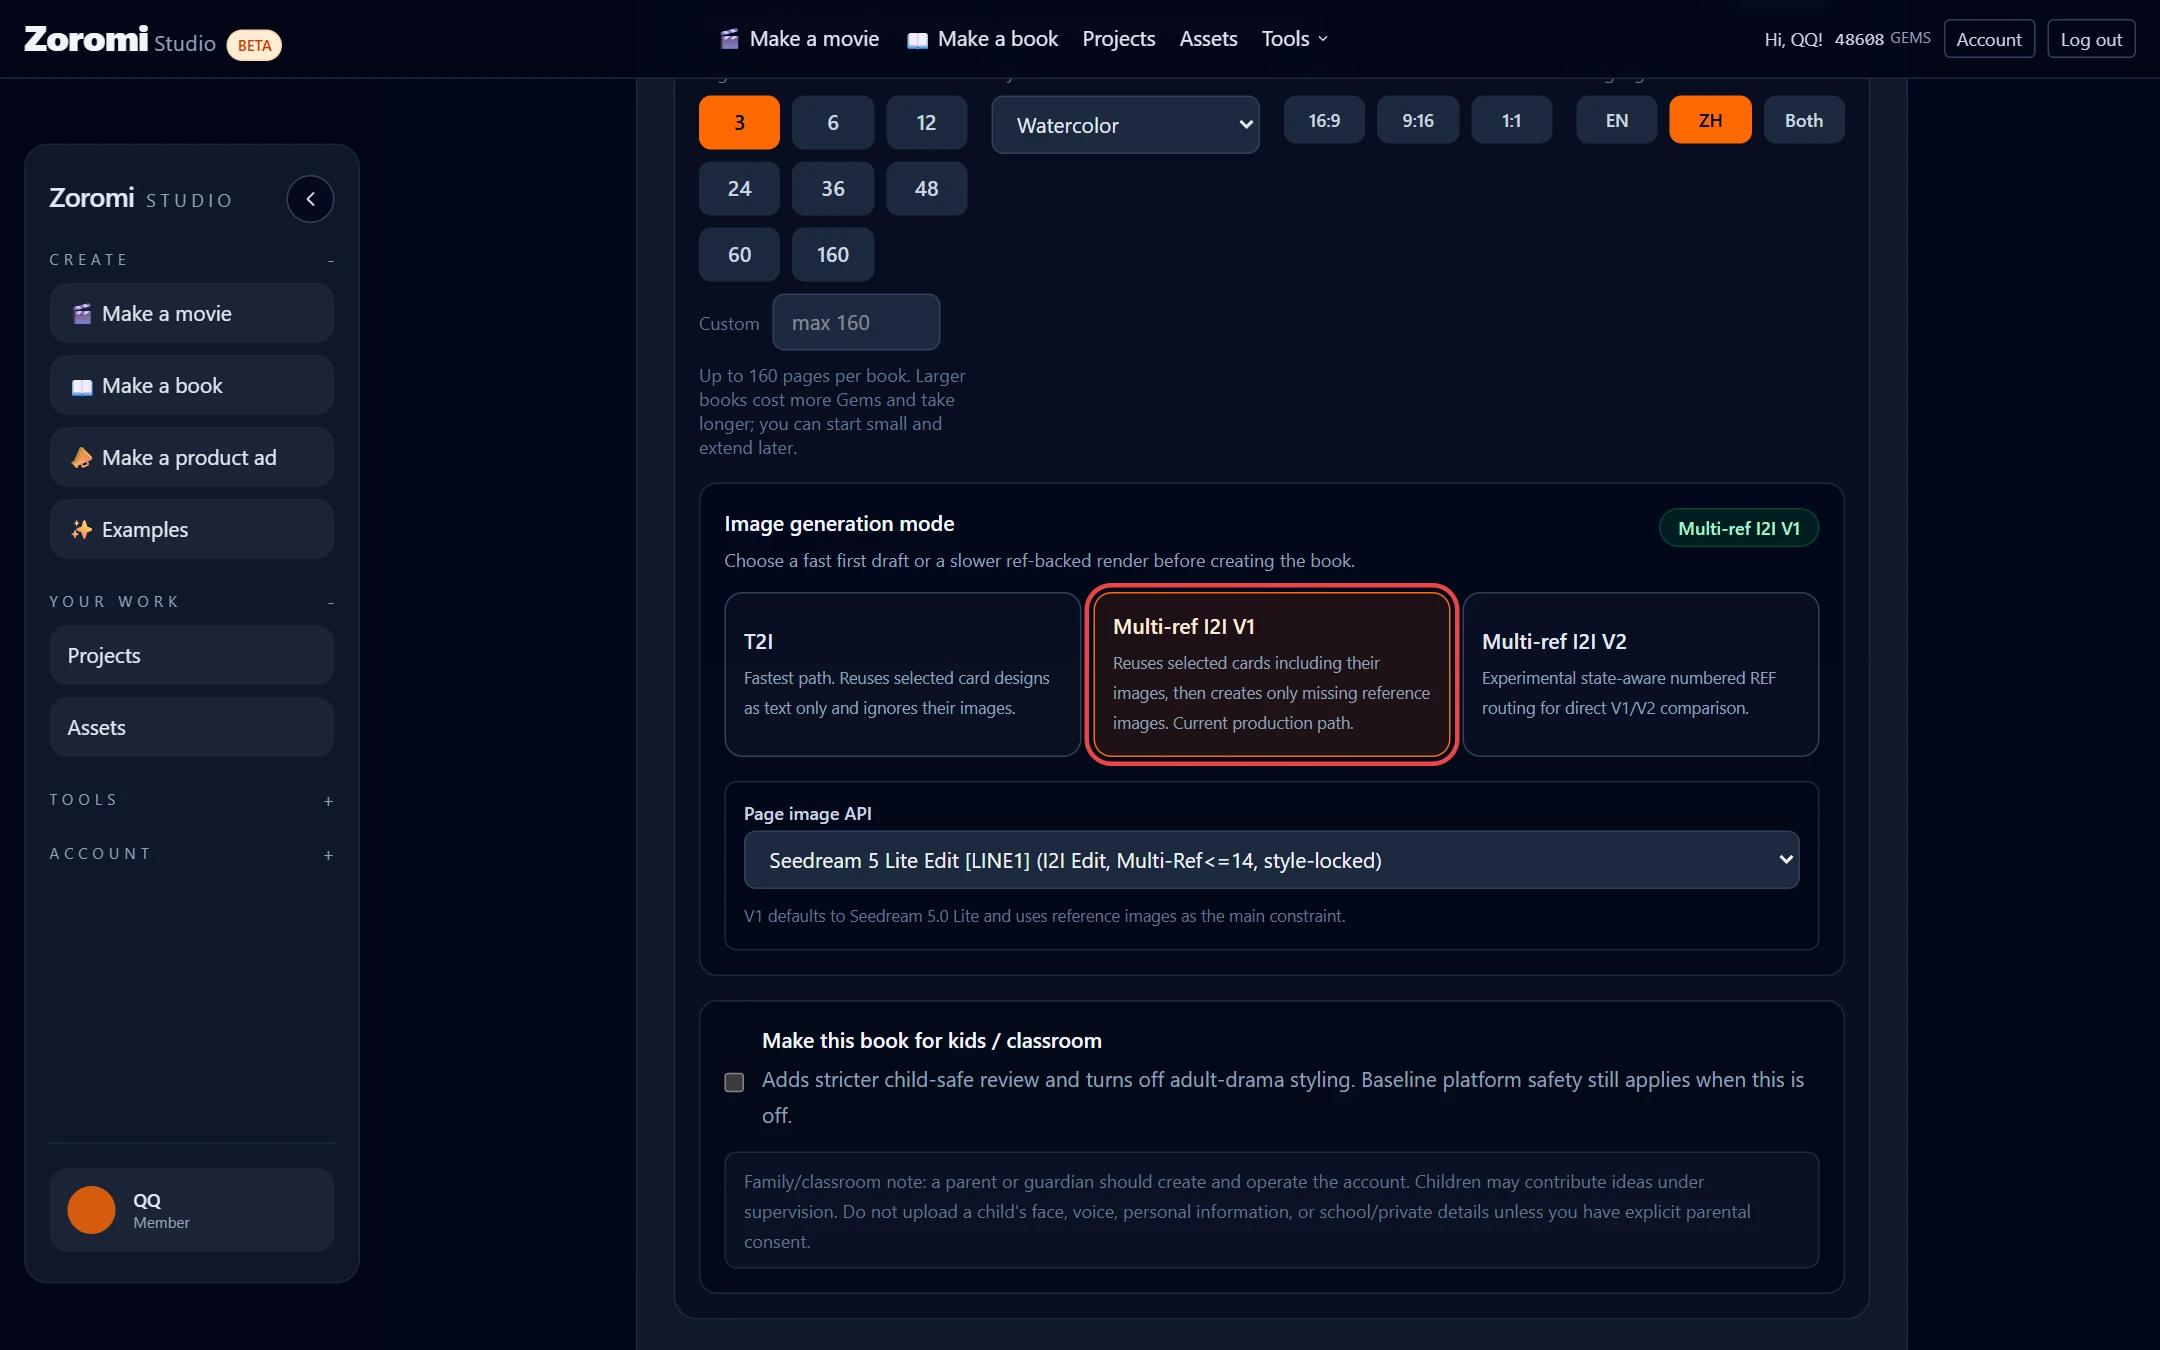
Task: Click the Family/classroom note text
Action: click(x=1247, y=1211)
